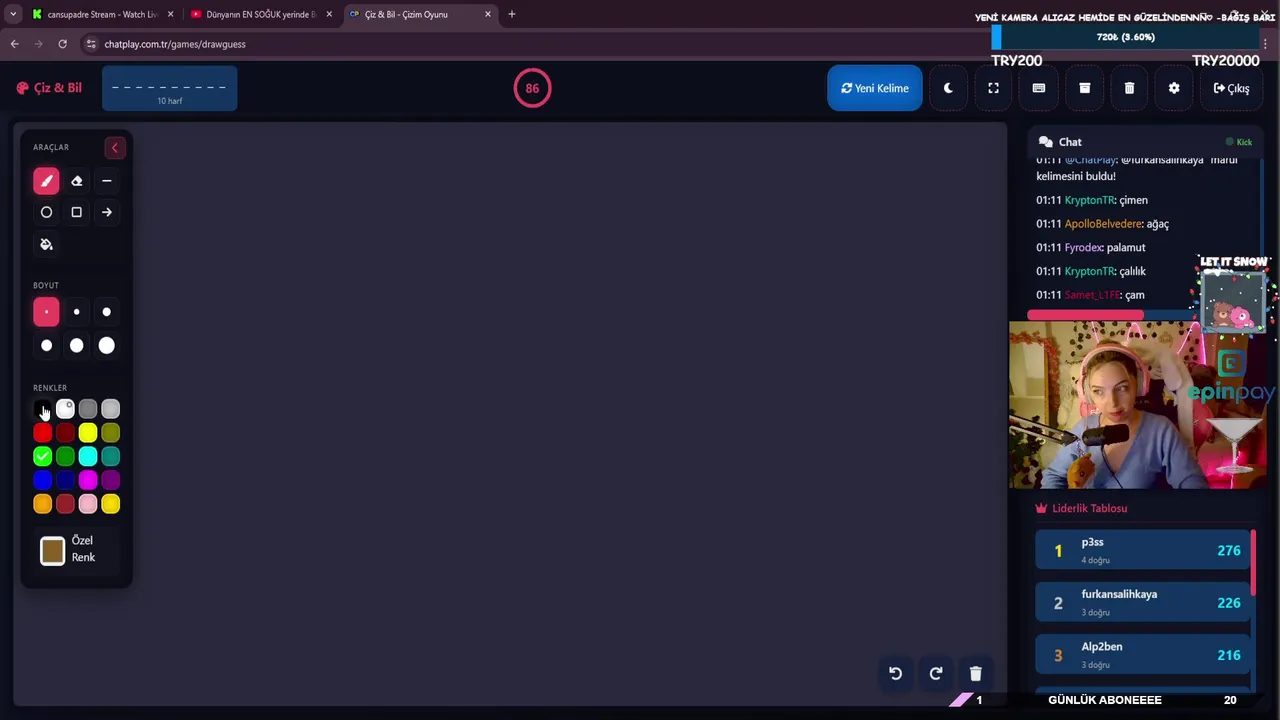The height and width of the screenshot is (720, 1280).
Task: Pick the orange color swatch
Action: (x=42, y=505)
